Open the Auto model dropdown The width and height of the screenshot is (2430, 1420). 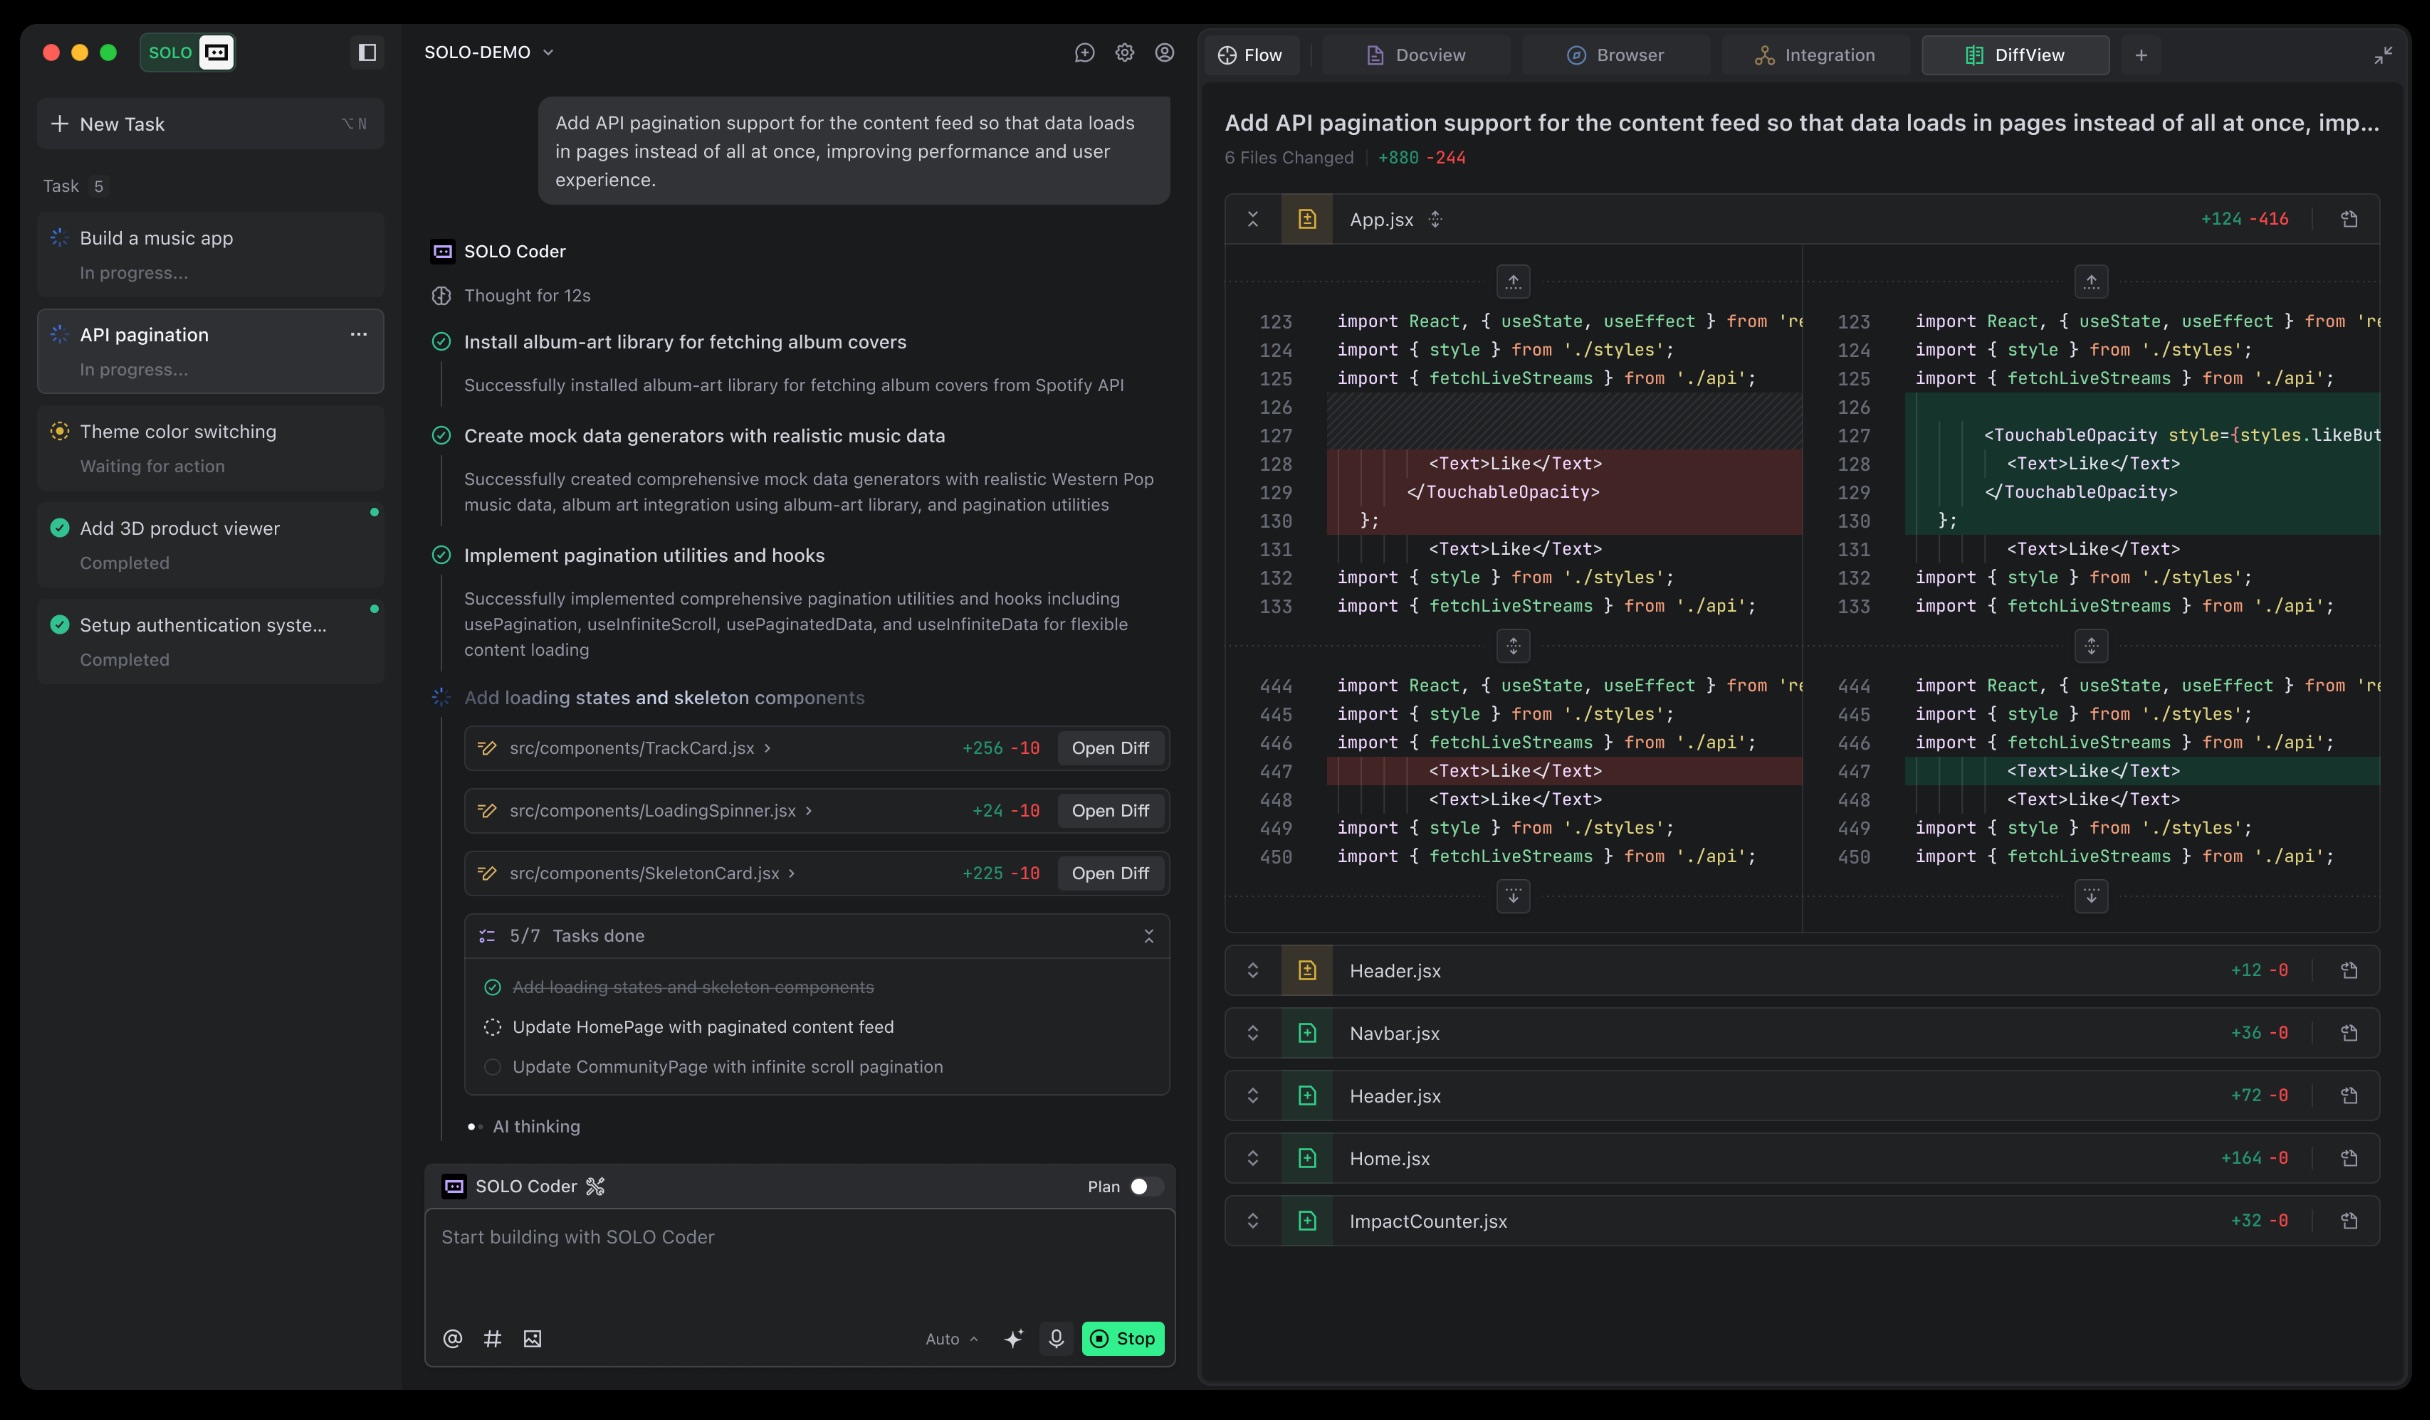coord(951,1339)
